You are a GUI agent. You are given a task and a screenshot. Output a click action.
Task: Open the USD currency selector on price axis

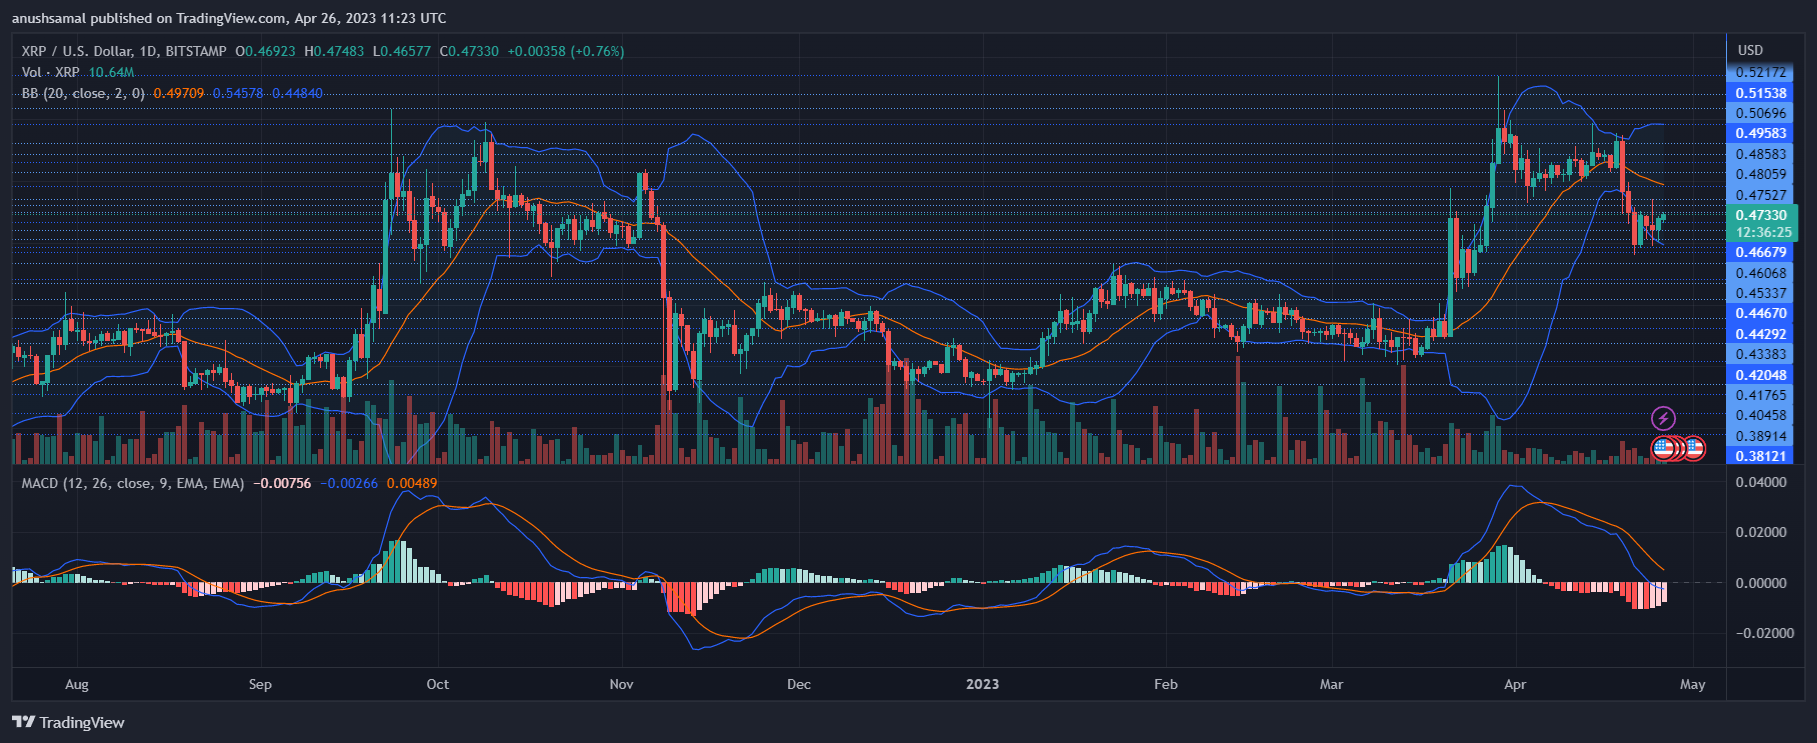pos(1750,50)
